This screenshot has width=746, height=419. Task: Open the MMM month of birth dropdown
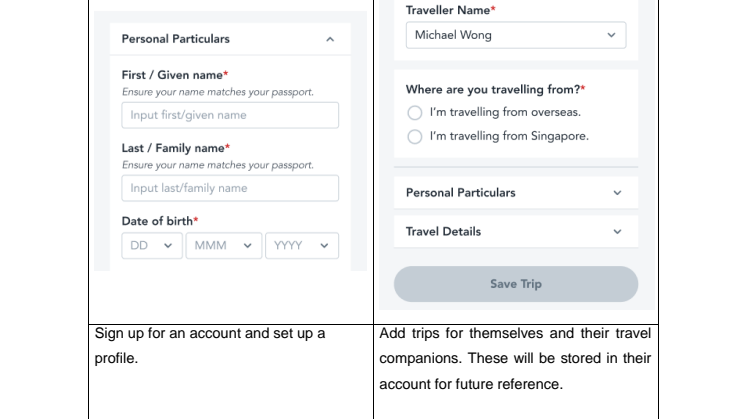pos(224,246)
